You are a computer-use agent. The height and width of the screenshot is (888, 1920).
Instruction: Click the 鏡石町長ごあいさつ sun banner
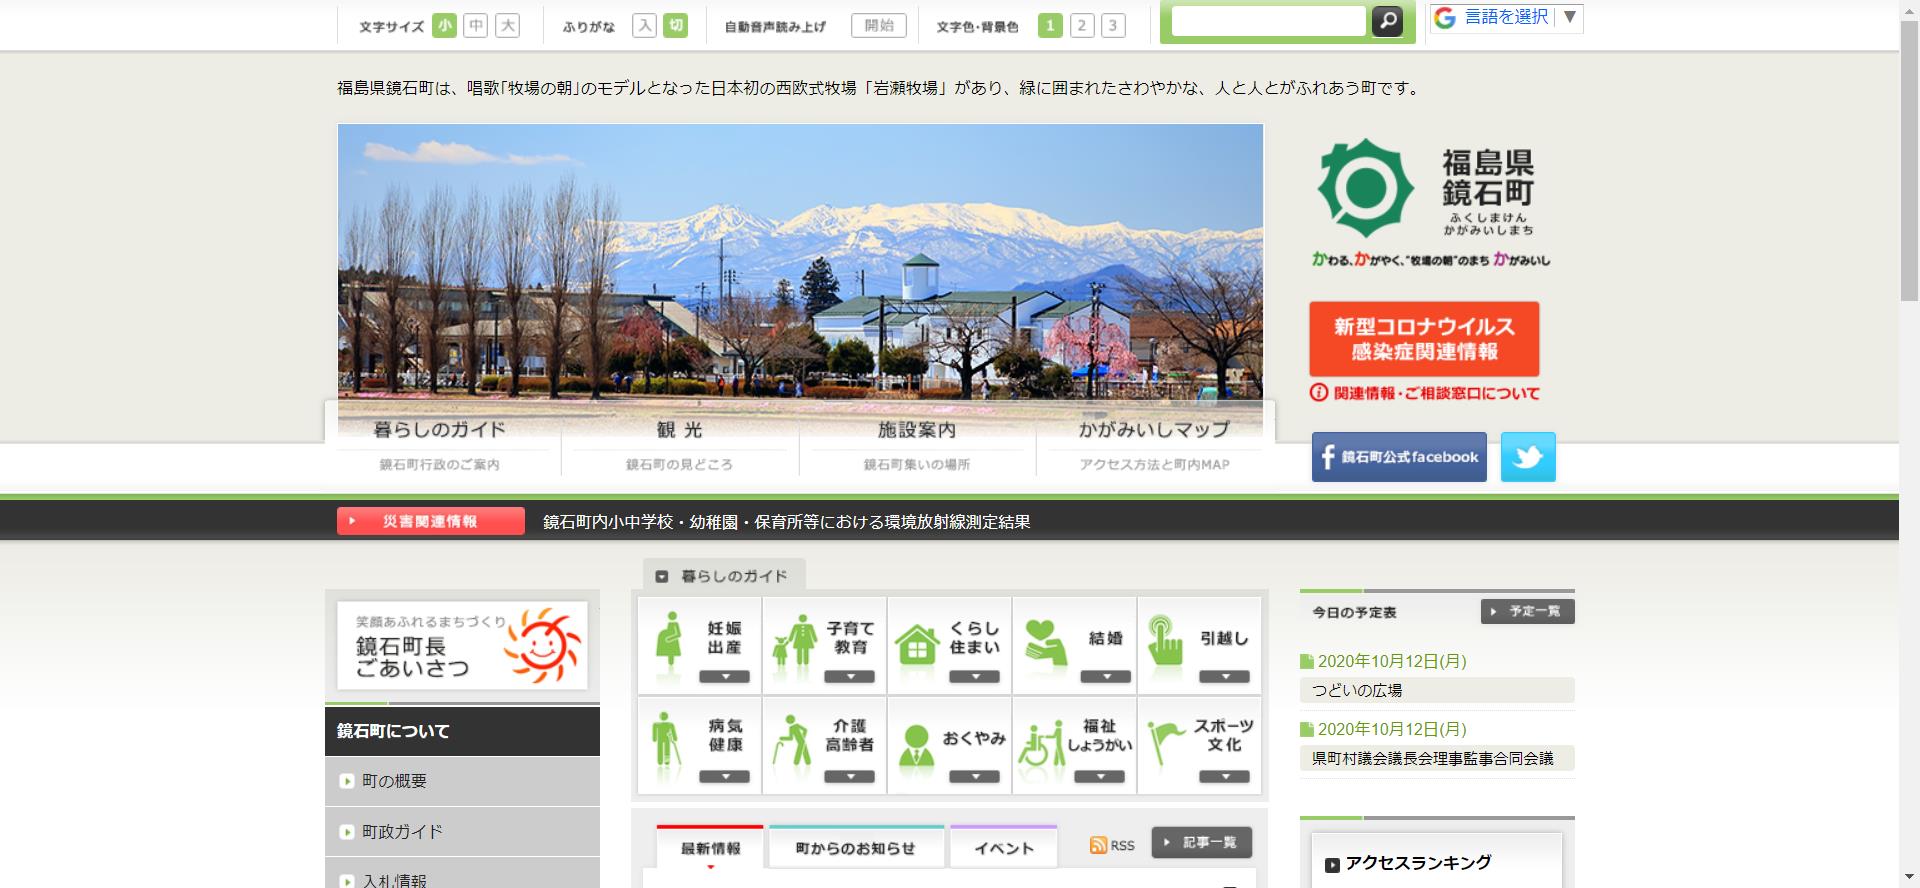462,645
